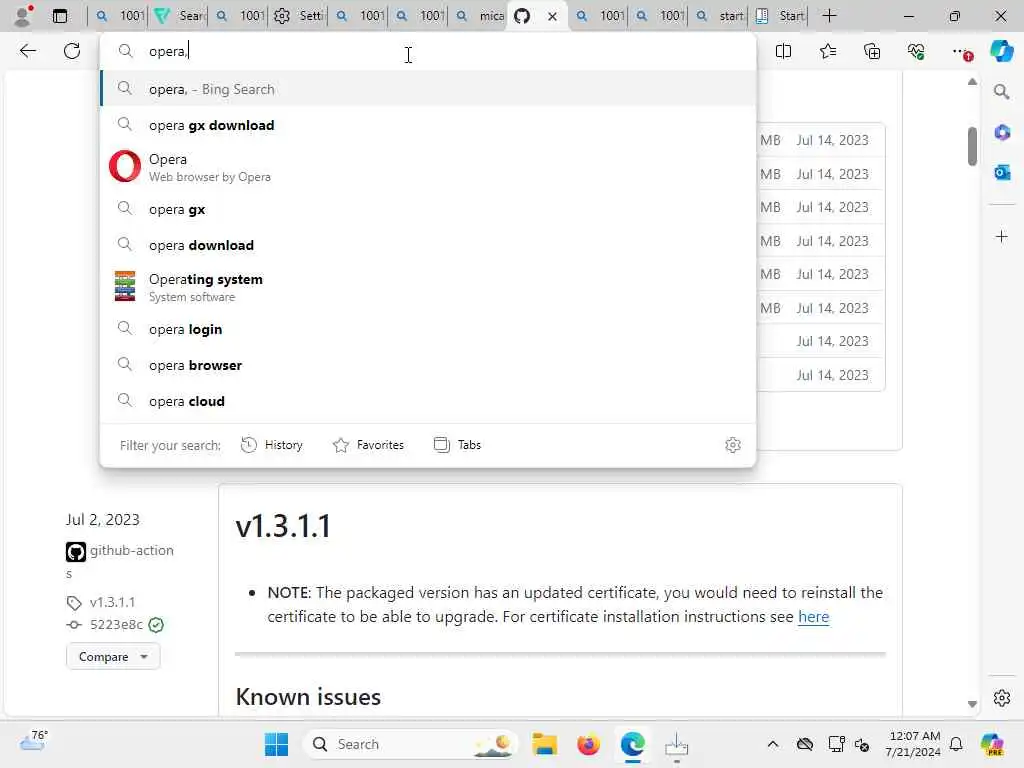Click the scrollbar up arrow
Screen dimensions: 1024x768
(972, 82)
